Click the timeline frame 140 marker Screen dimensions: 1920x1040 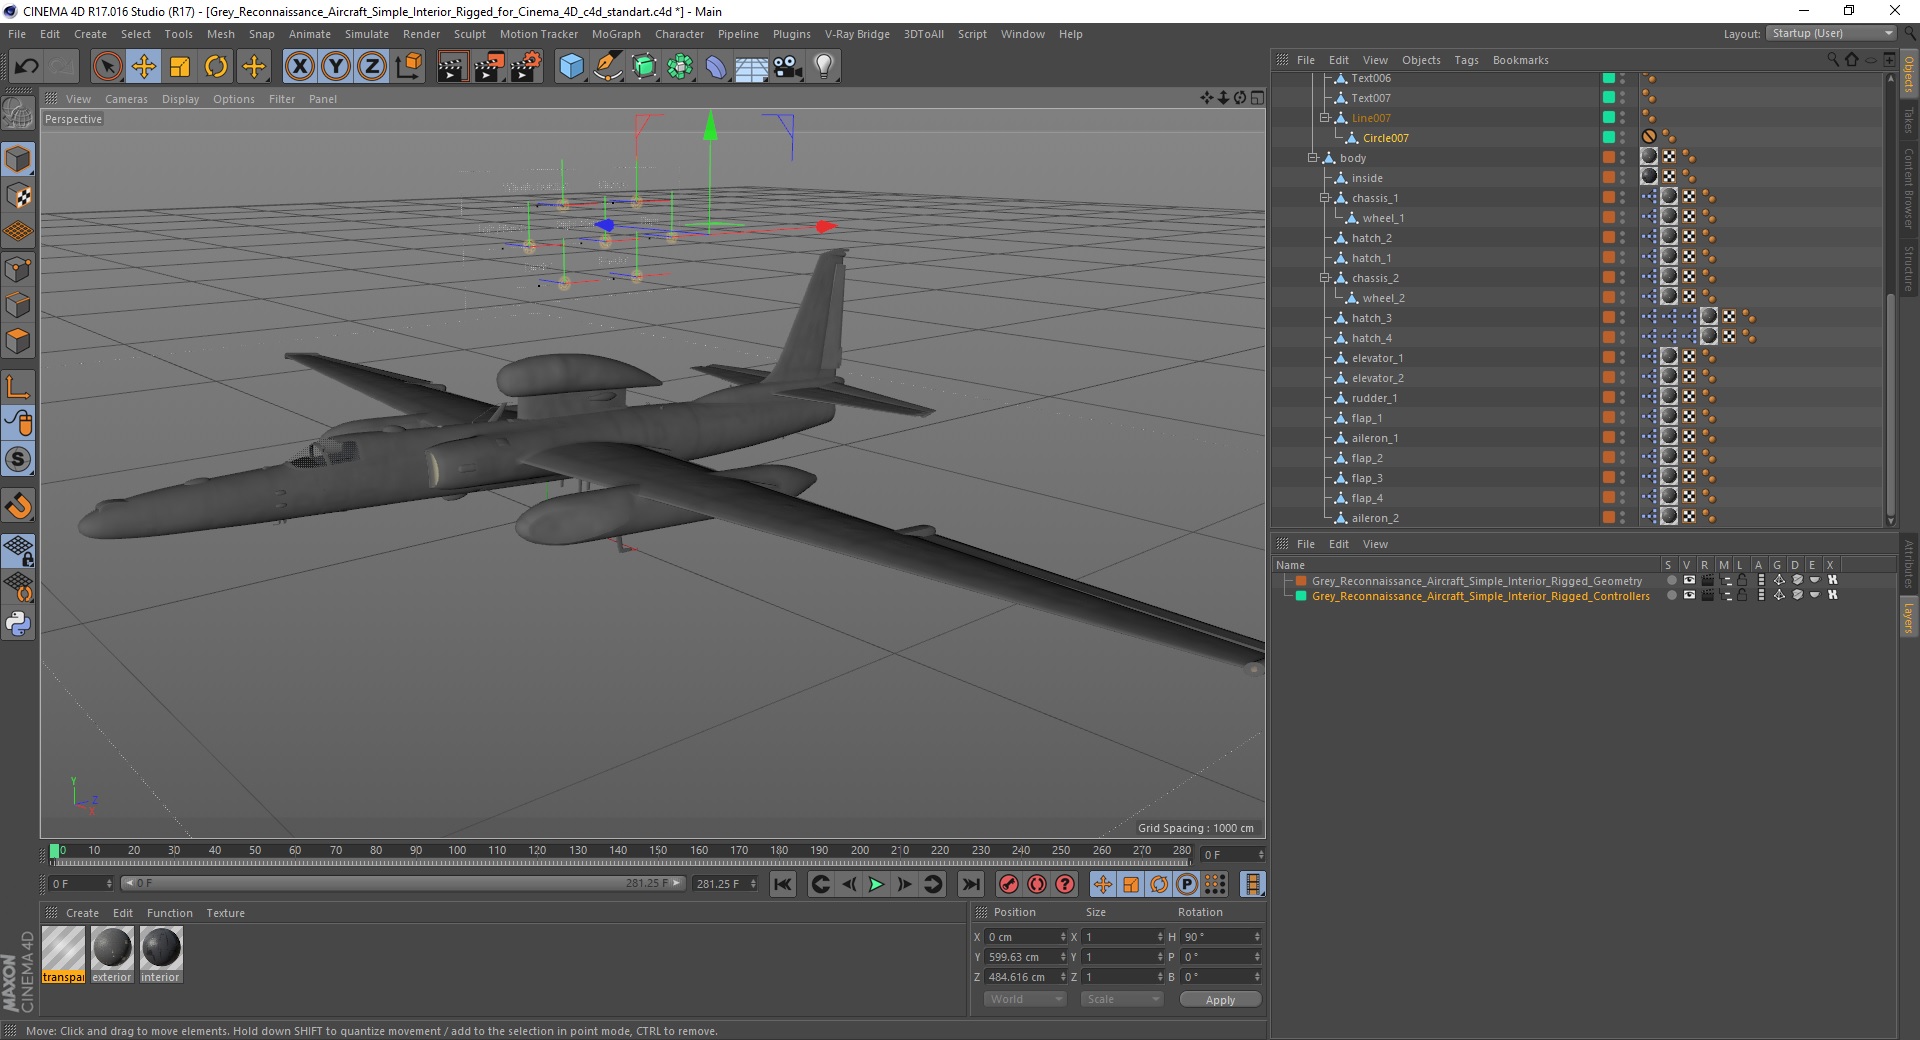[x=618, y=852]
